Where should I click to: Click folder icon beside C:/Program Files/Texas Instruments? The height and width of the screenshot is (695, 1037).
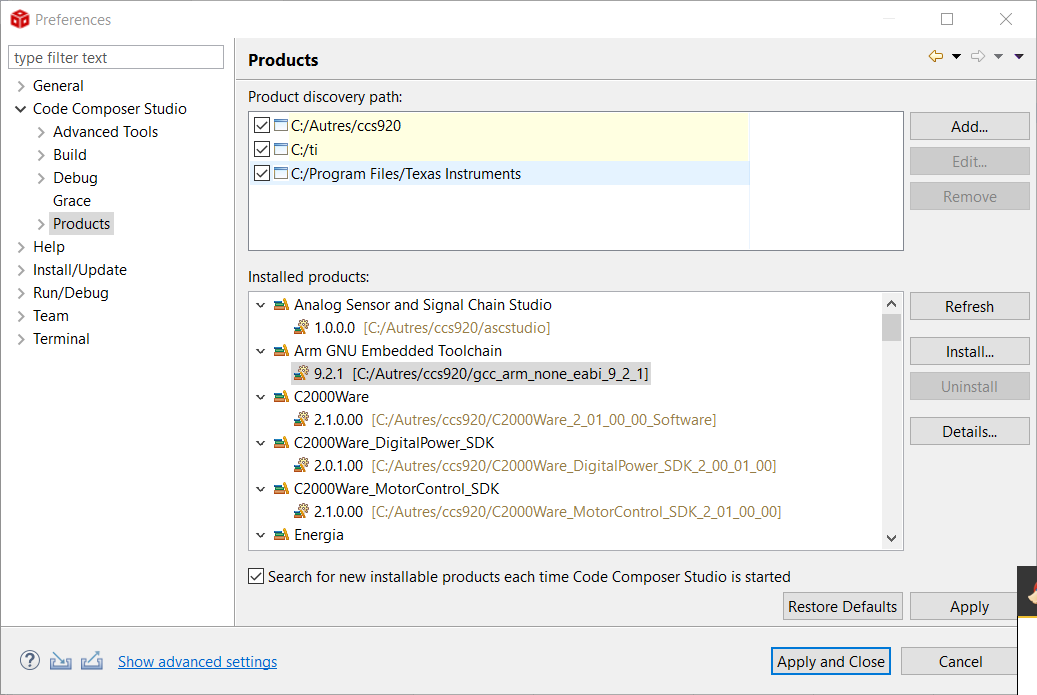point(281,173)
